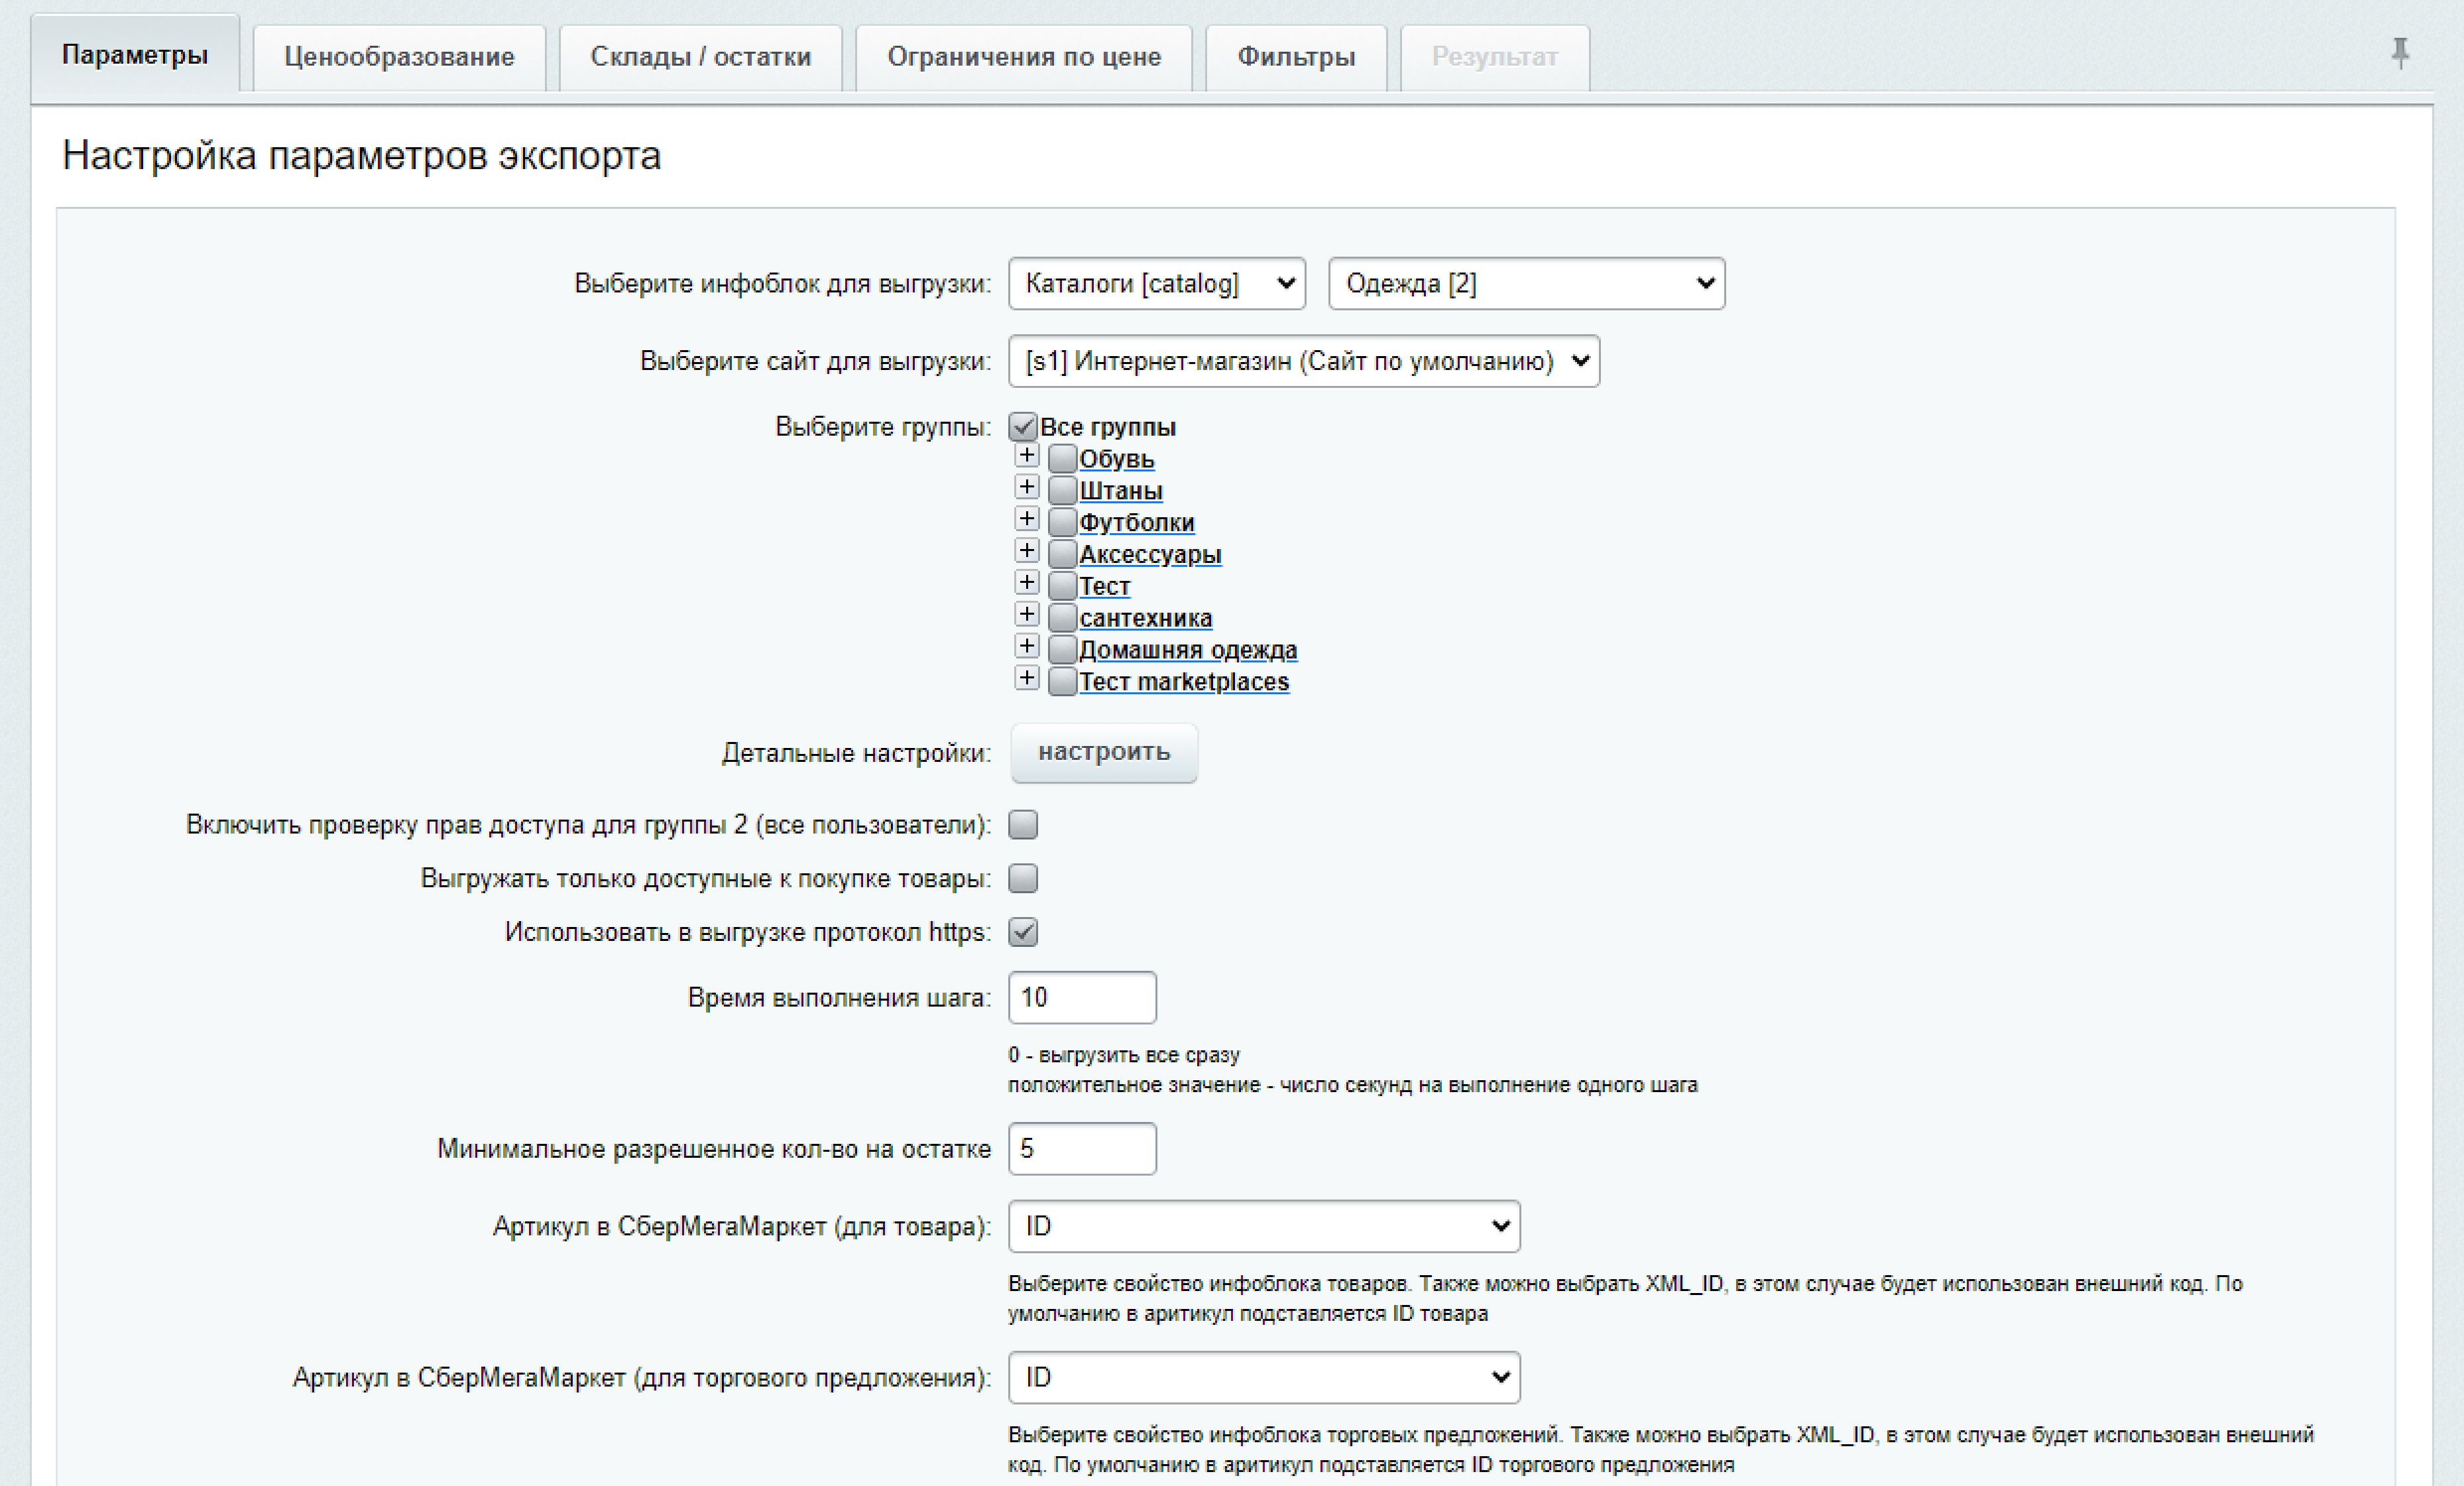The height and width of the screenshot is (1486, 2464).
Task: Enable only available-for-purchase goods checkbox
Action: [1022, 878]
